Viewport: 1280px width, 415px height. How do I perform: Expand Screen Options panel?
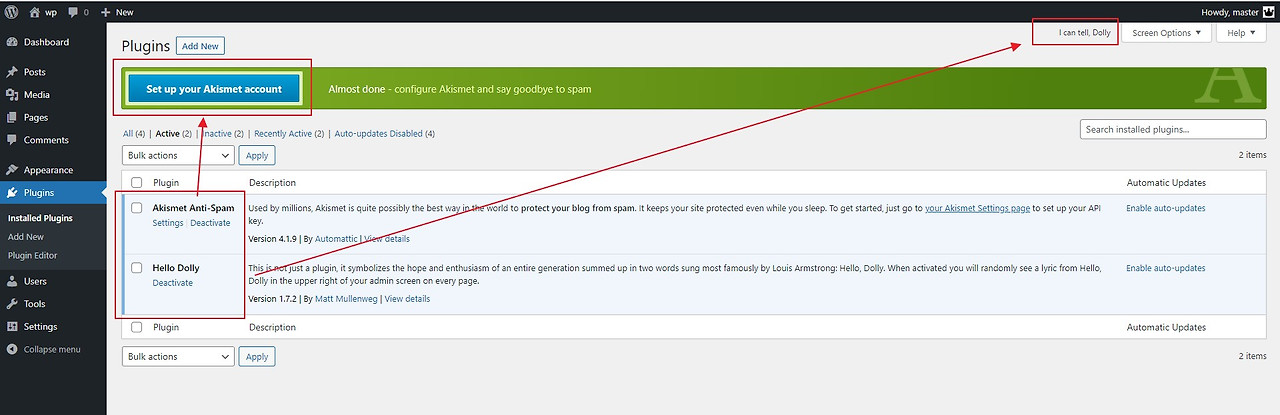(1166, 33)
